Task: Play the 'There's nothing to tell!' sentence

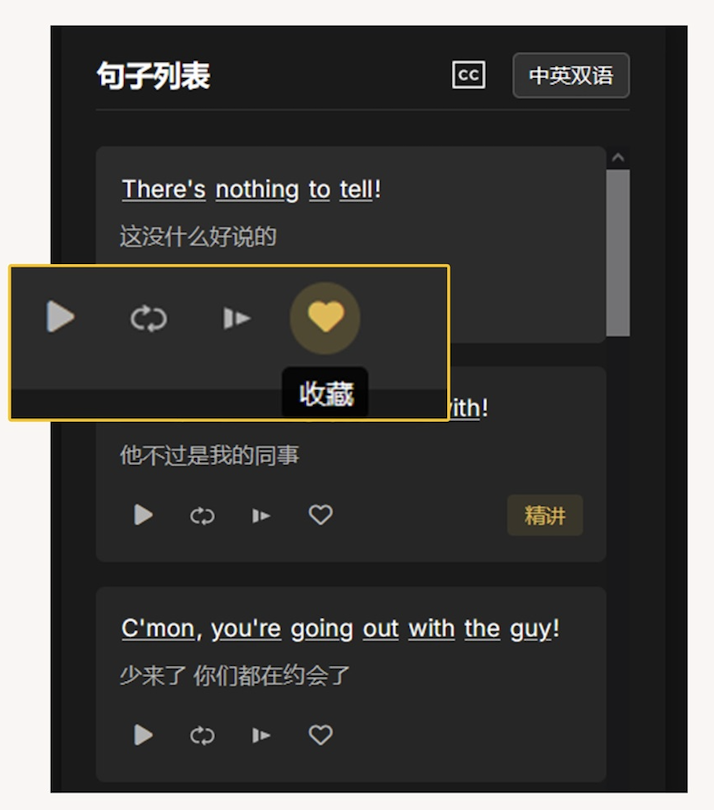Action: [60, 317]
